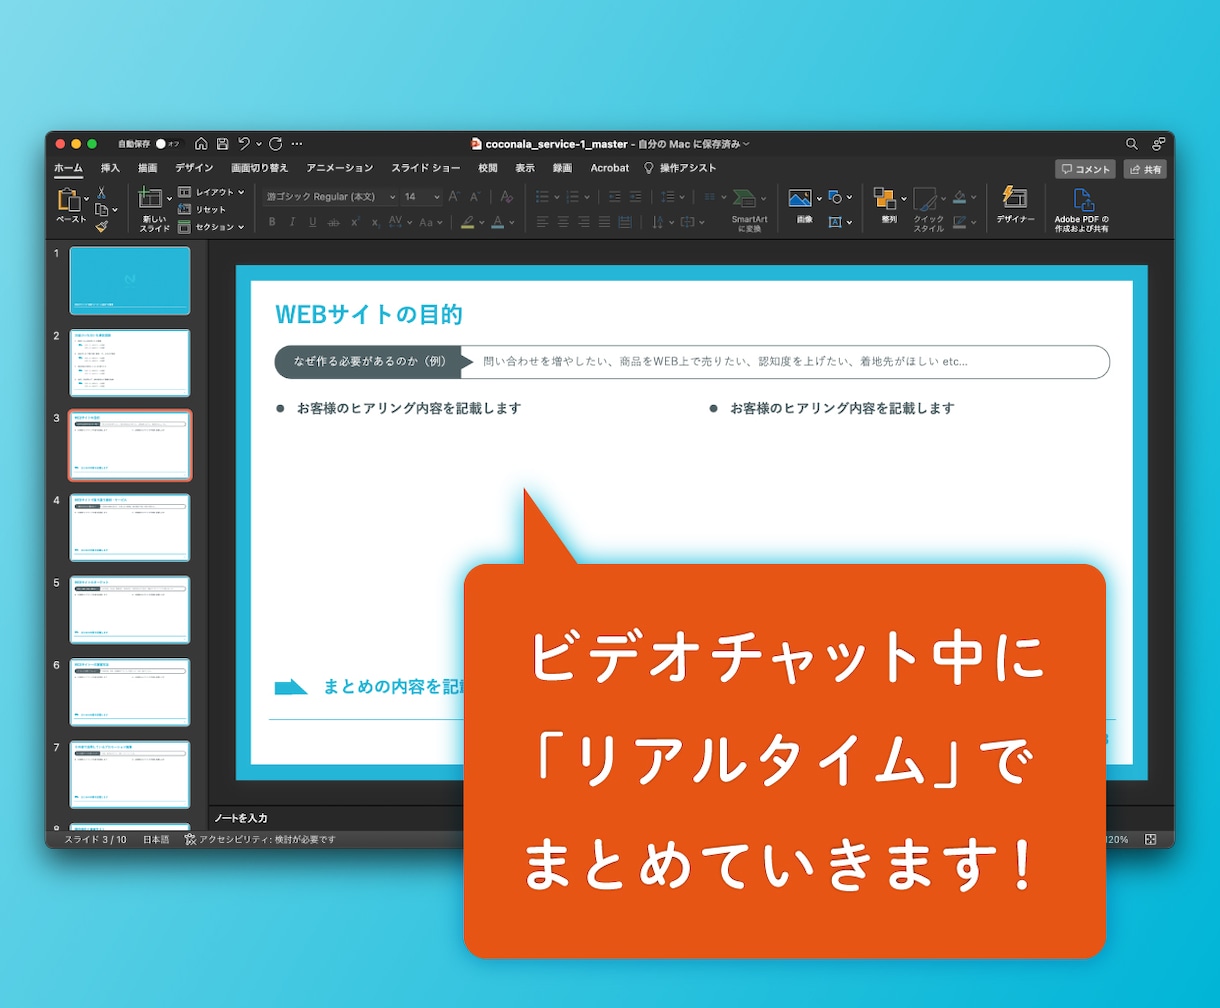Click the language indicator 日本語
Image resolution: width=1220 pixels, height=1008 pixels.
coord(156,840)
